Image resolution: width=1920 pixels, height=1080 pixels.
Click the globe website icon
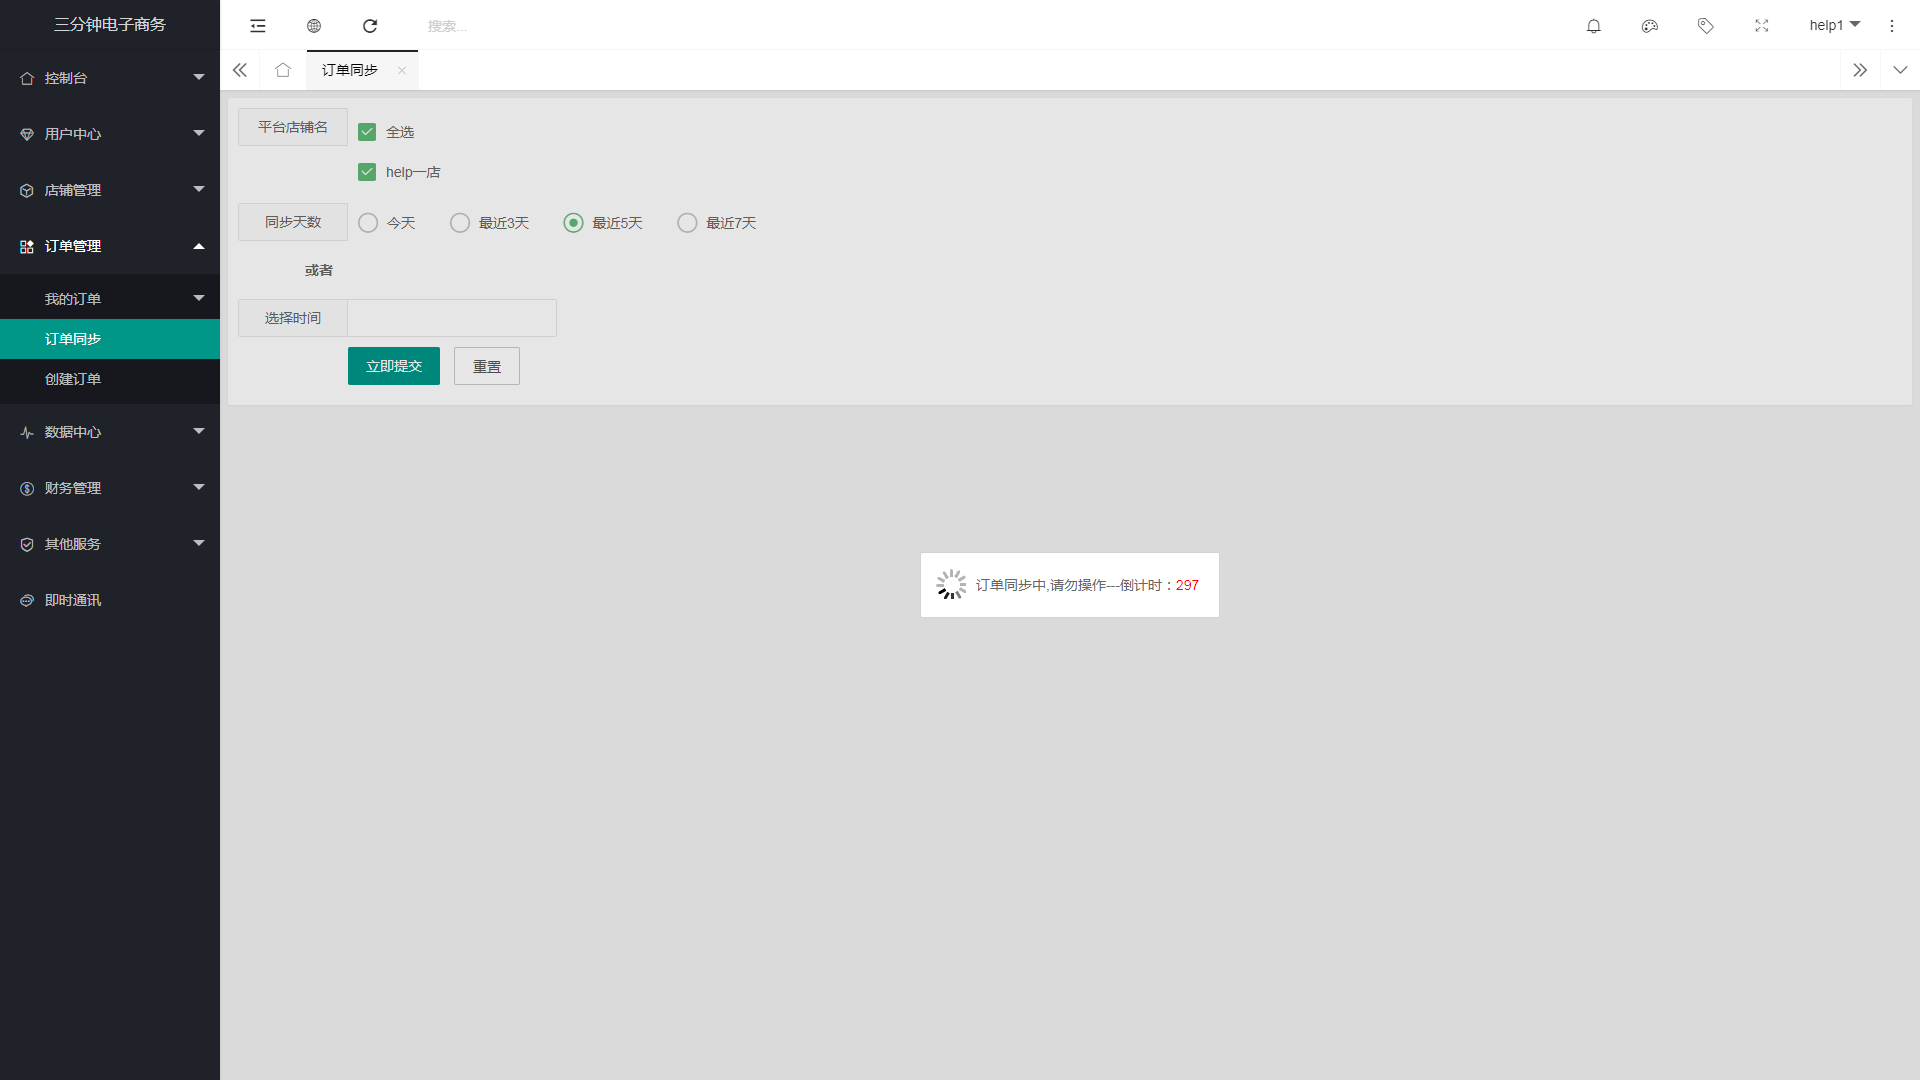[314, 26]
